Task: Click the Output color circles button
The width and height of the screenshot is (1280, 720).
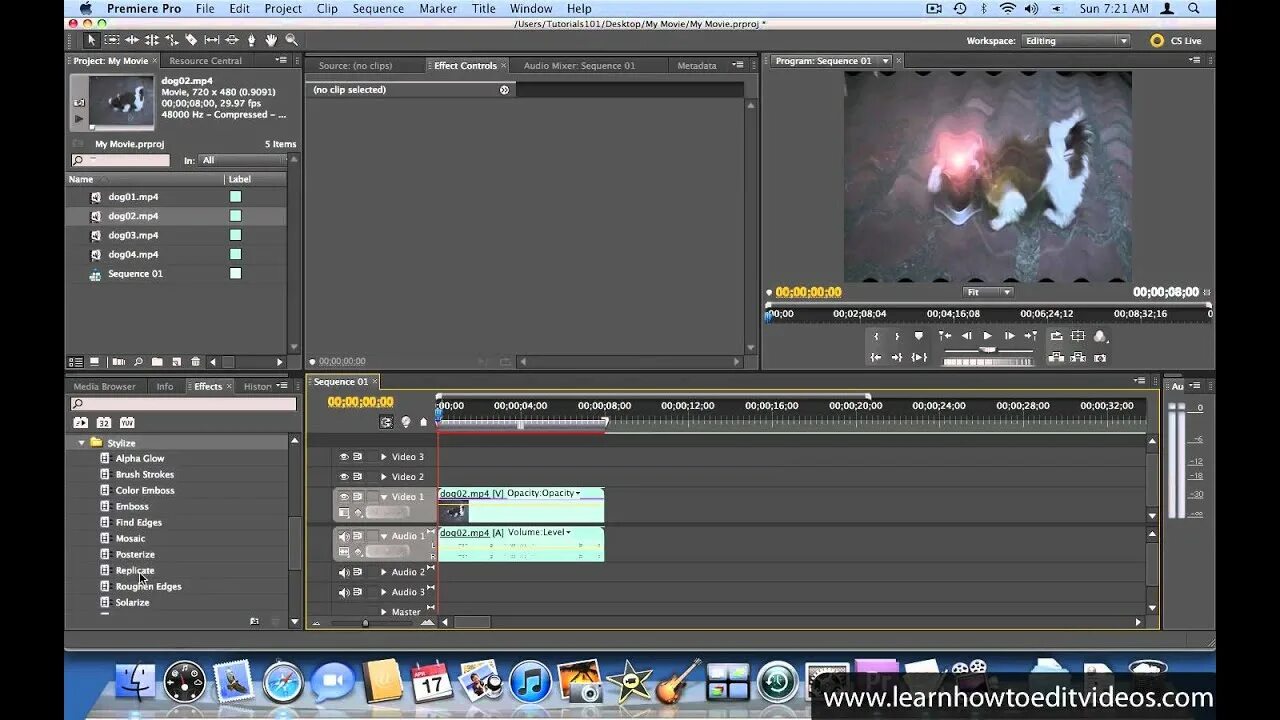Action: coord(1101,336)
